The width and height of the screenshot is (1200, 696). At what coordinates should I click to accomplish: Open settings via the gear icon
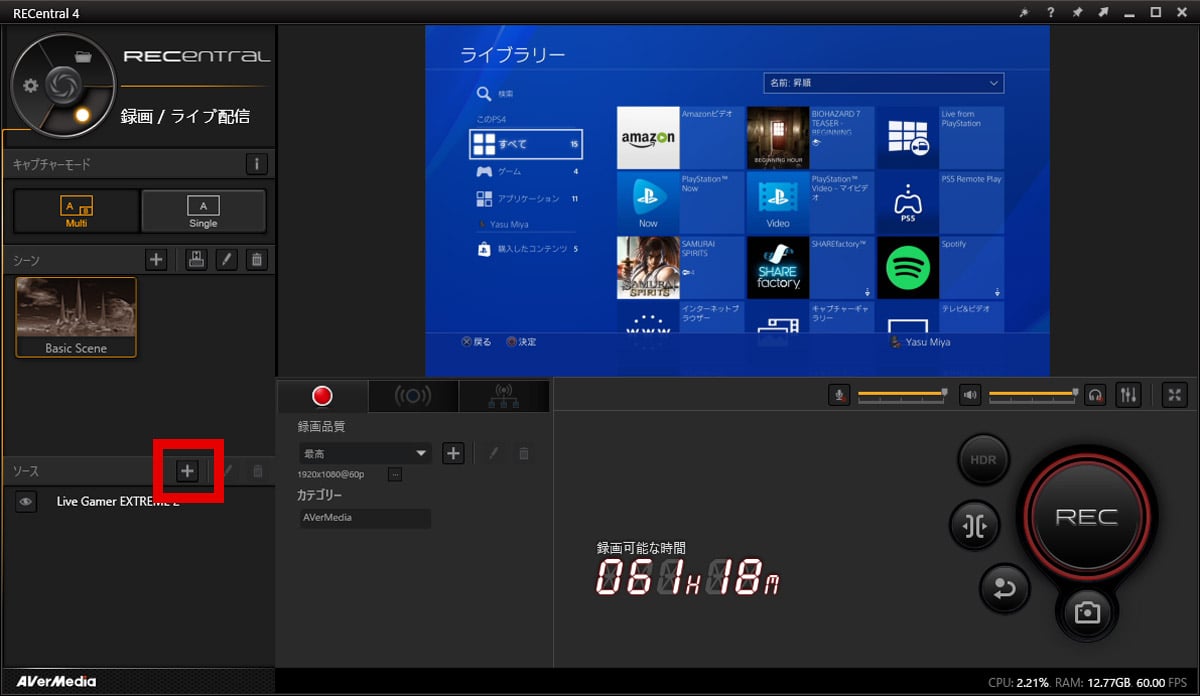coord(31,86)
